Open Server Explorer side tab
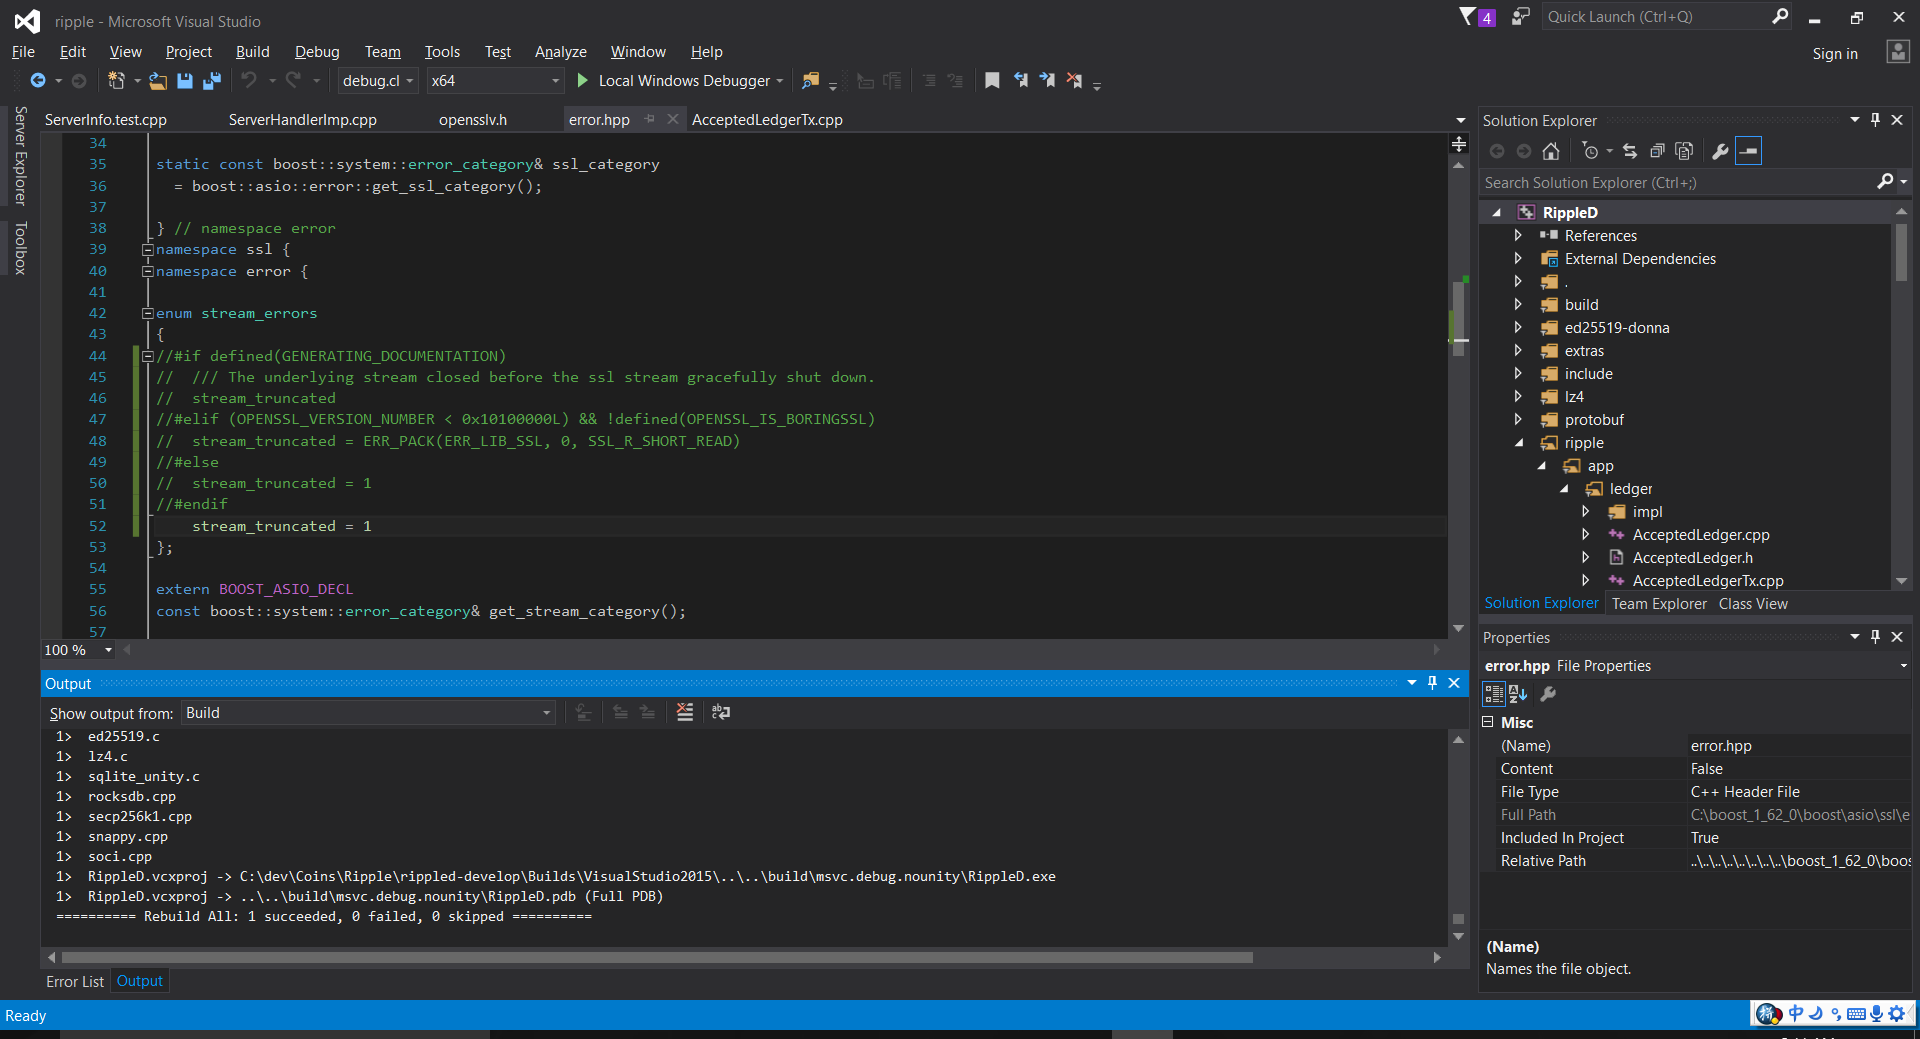The image size is (1920, 1039). click(19, 155)
